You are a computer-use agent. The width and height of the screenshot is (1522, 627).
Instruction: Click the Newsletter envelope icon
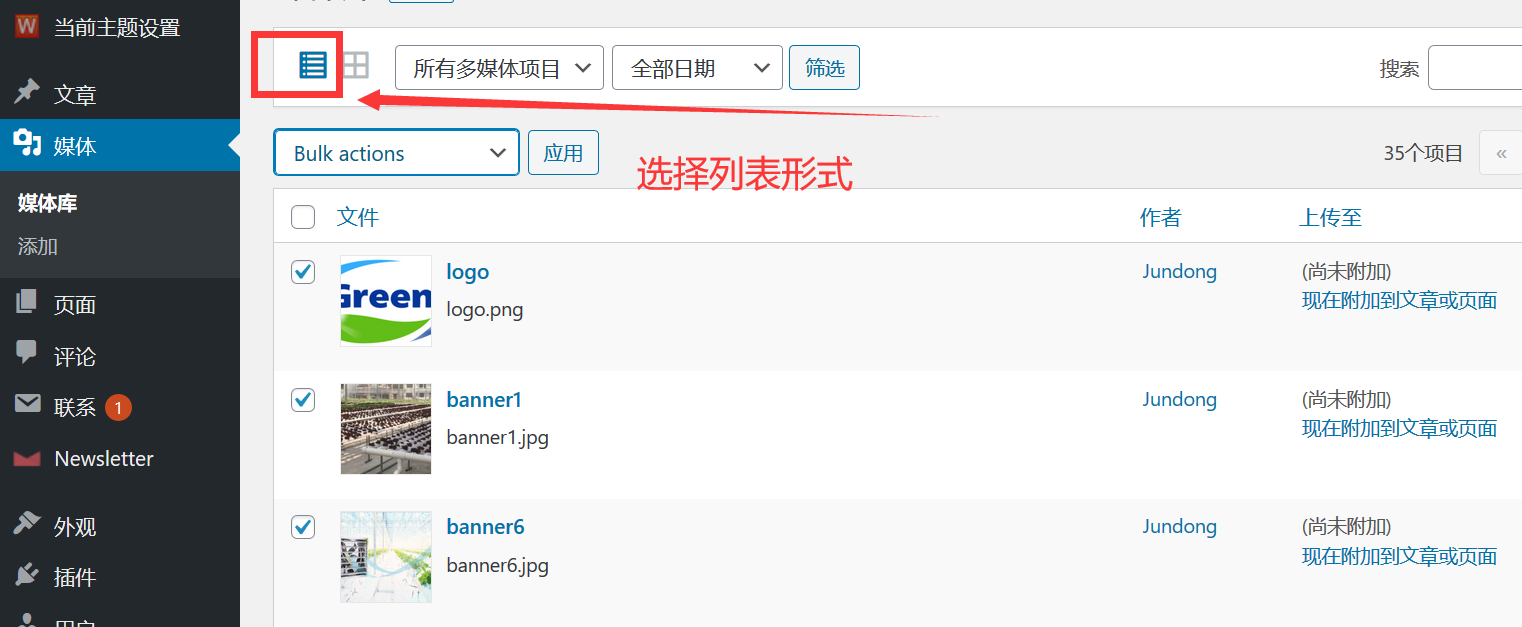27,459
